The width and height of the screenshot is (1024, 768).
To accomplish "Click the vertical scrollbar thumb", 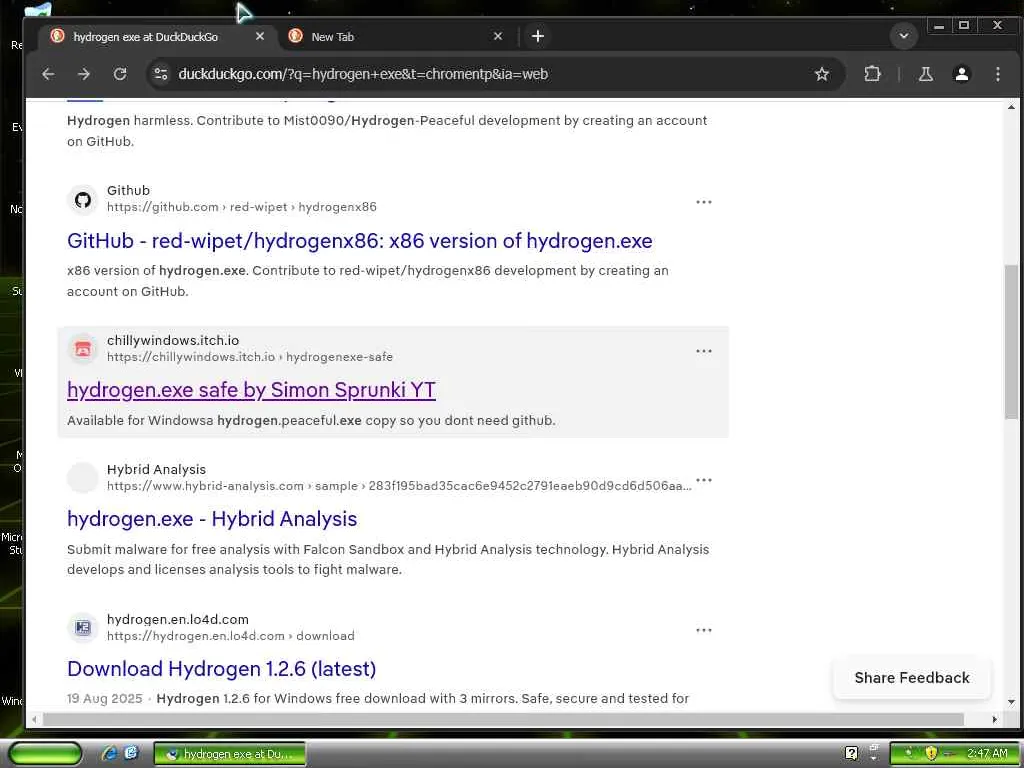I will click(x=1011, y=342).
